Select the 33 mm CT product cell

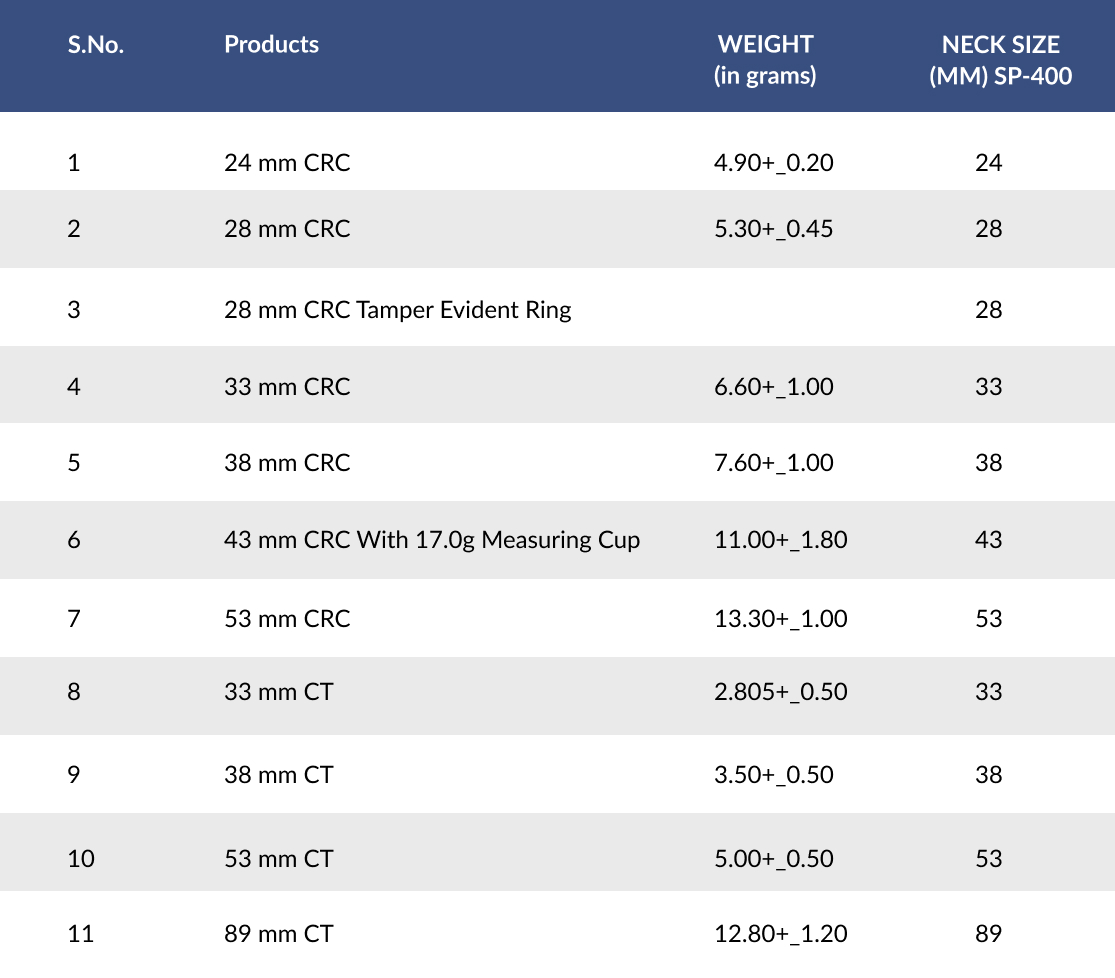click(279, 692)
